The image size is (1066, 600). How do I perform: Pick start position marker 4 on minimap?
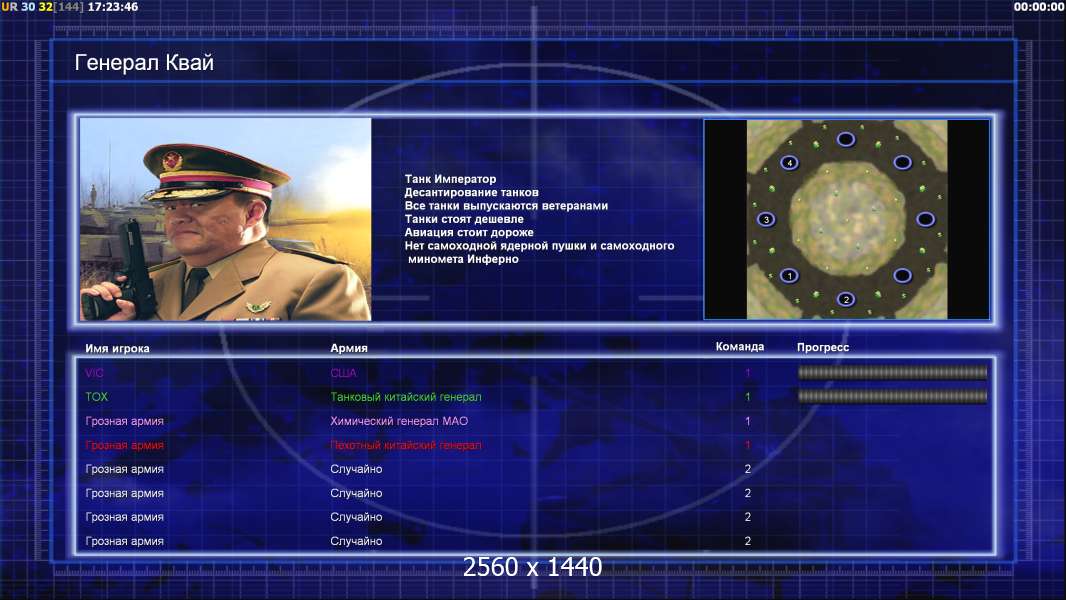(x=789, y=162)
